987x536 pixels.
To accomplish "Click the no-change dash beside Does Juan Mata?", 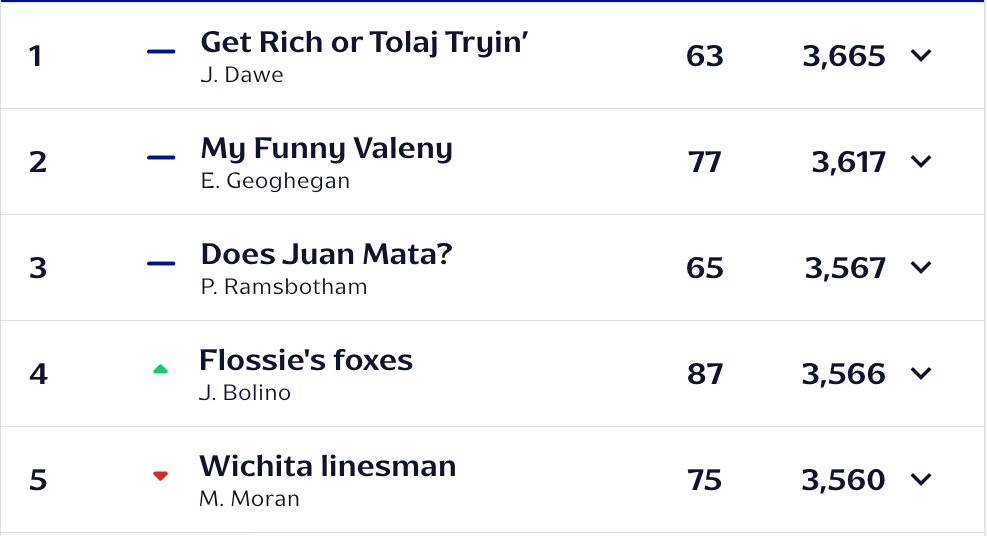I will coord(161,264).
